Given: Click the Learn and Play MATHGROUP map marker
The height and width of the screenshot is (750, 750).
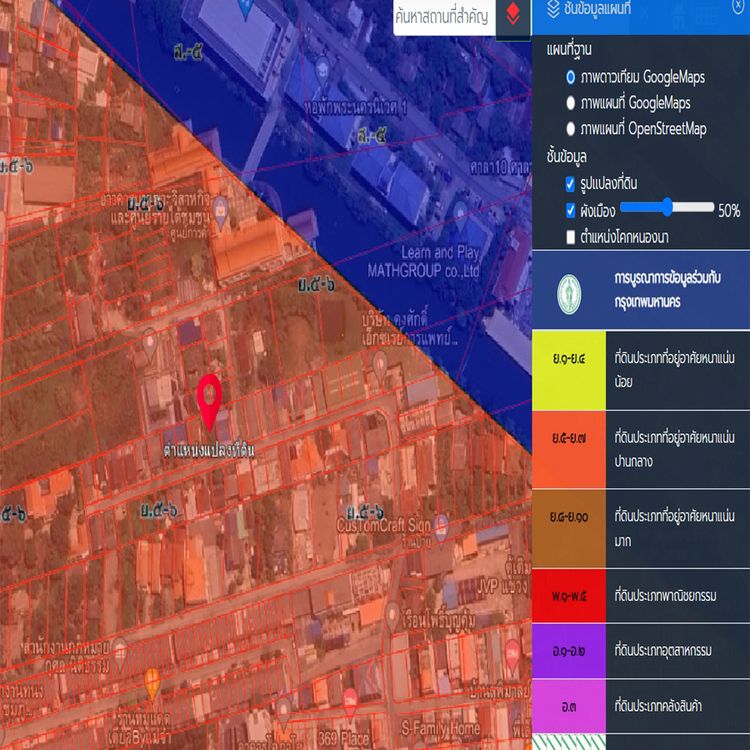Looking at the screenshot, I should click(x=459, y=213).
